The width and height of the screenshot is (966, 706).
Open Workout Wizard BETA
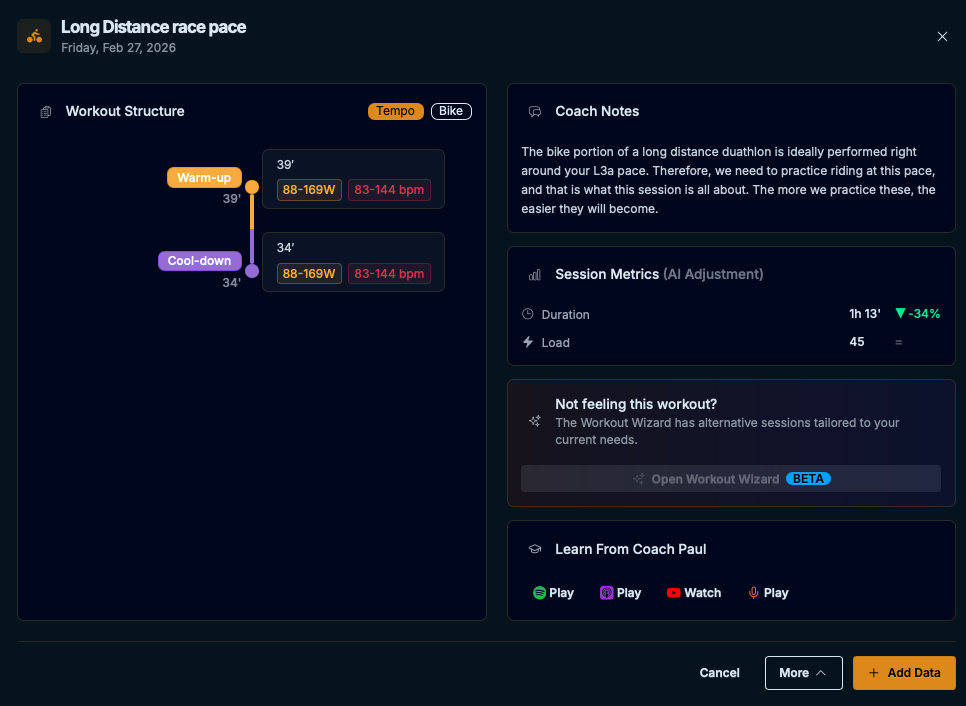click(x=731, y=479)
